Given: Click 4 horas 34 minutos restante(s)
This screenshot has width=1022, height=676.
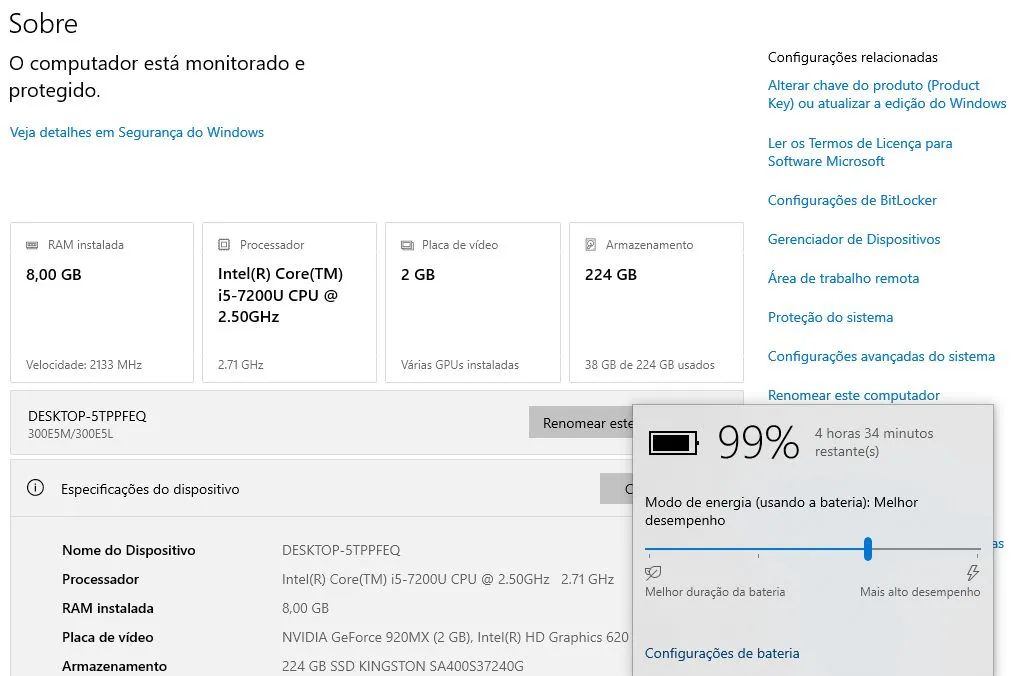Looking at the screenshot, I should coord(873,442).
